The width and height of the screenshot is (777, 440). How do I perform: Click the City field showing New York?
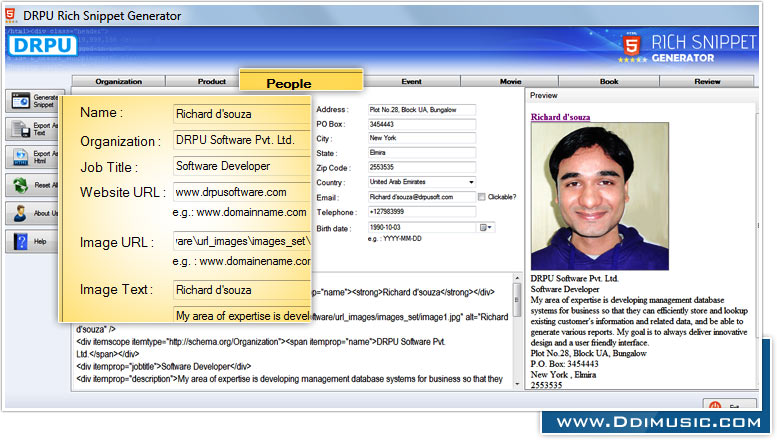click(x=422, y=138)
